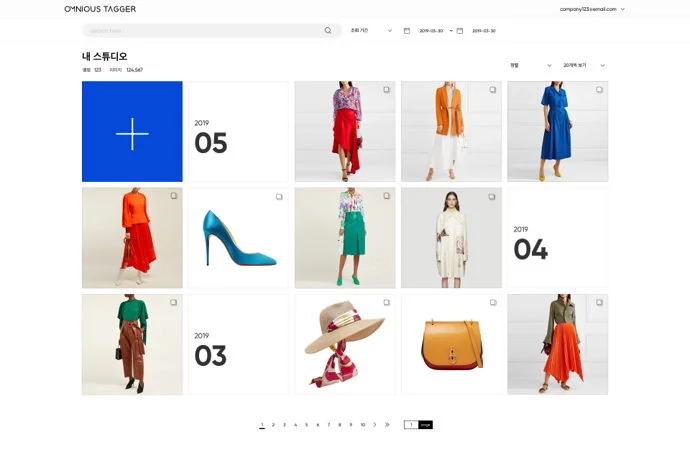The image size is (690, 455).
Task: Go to page 5
Action: [307, 425]
